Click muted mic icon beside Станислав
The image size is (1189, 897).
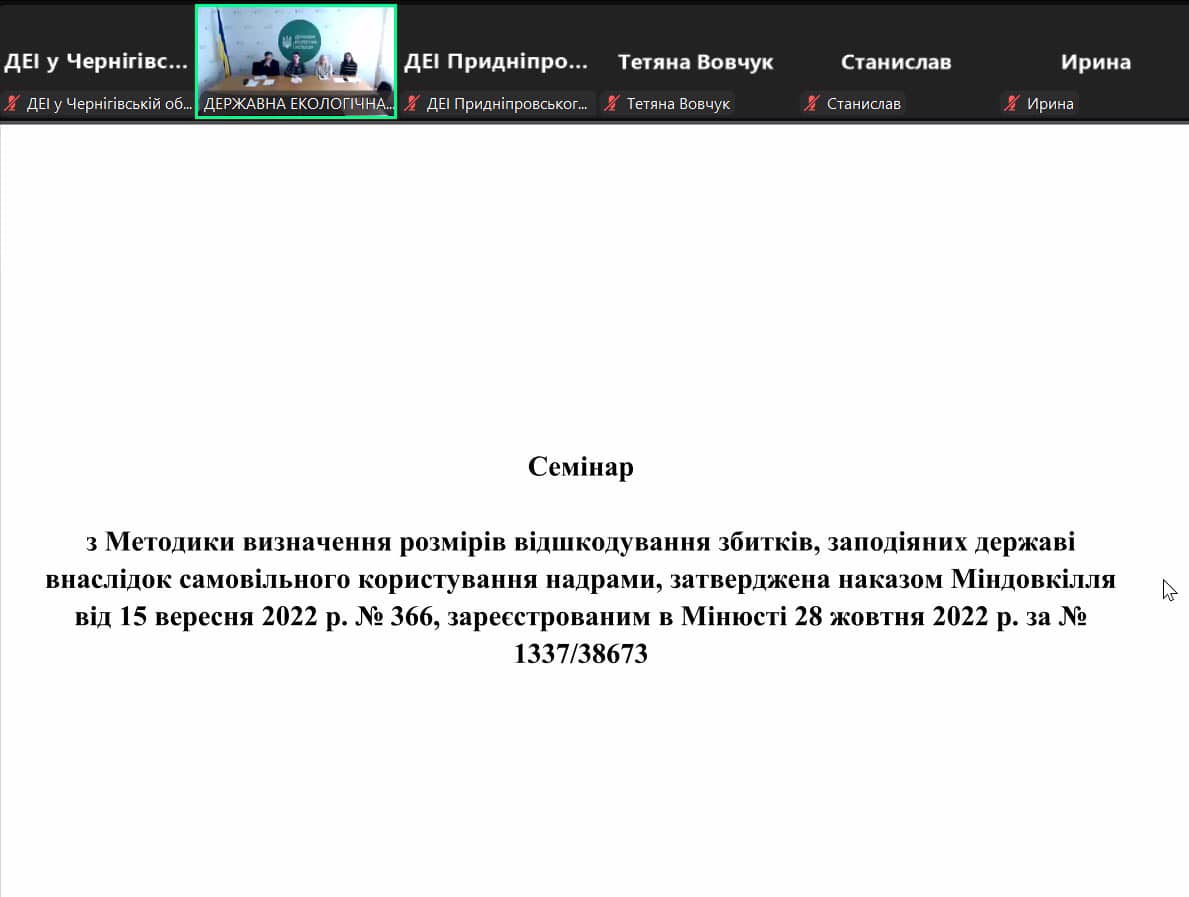[x=812, y=103]
